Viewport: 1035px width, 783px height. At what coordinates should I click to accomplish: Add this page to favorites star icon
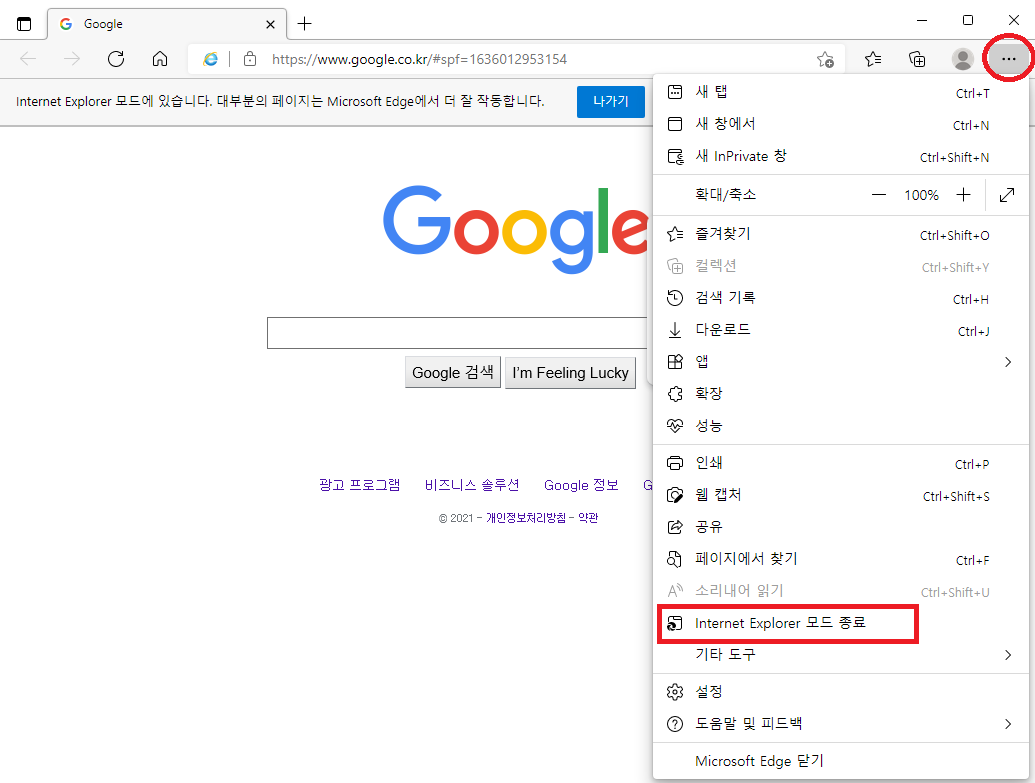[825, 59]
